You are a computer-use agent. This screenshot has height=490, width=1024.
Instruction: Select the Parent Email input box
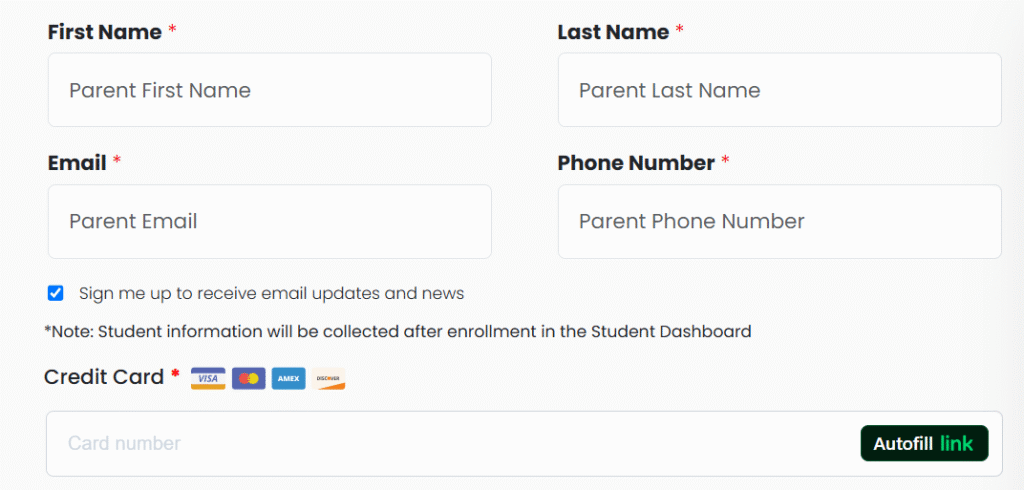(x=269, y=221)
